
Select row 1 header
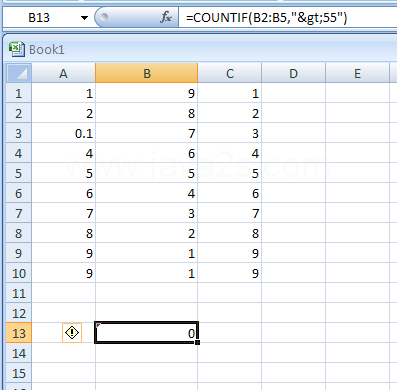pos(19,93)
